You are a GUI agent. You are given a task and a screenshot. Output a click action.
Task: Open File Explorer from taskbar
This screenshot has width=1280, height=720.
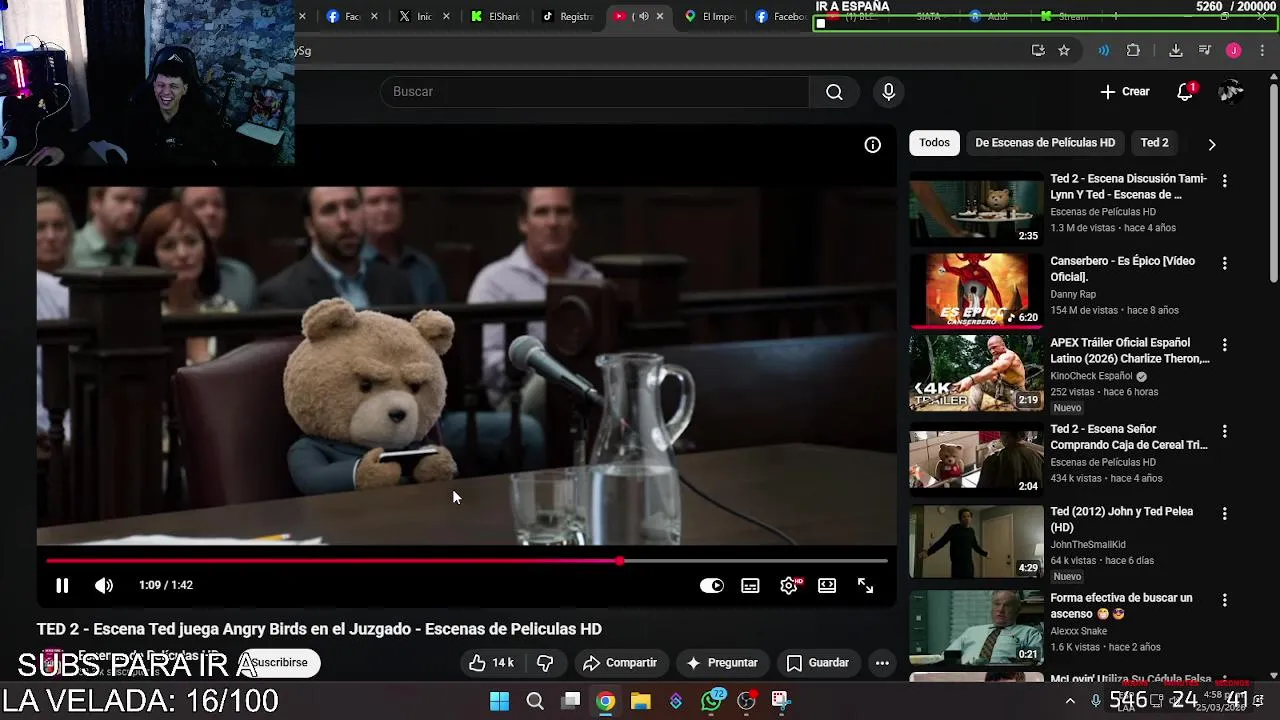coord(640,701)
